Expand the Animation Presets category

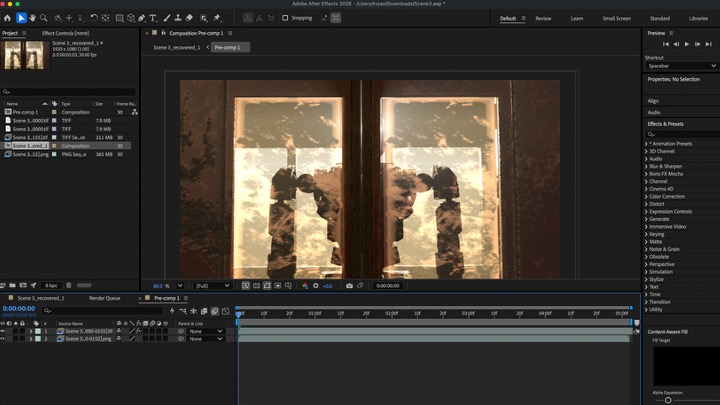646,144
